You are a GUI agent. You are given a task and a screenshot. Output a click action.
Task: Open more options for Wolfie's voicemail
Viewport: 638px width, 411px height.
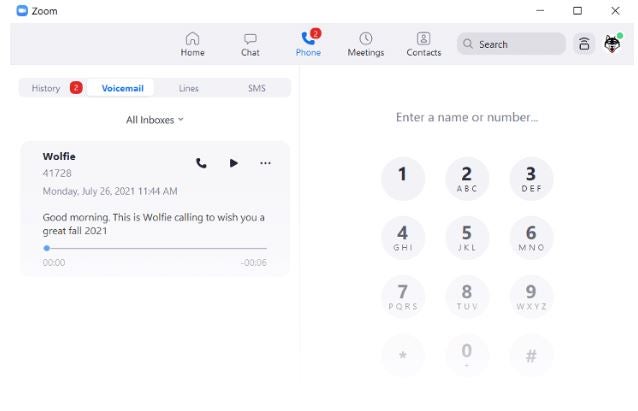tap(265, 163)
